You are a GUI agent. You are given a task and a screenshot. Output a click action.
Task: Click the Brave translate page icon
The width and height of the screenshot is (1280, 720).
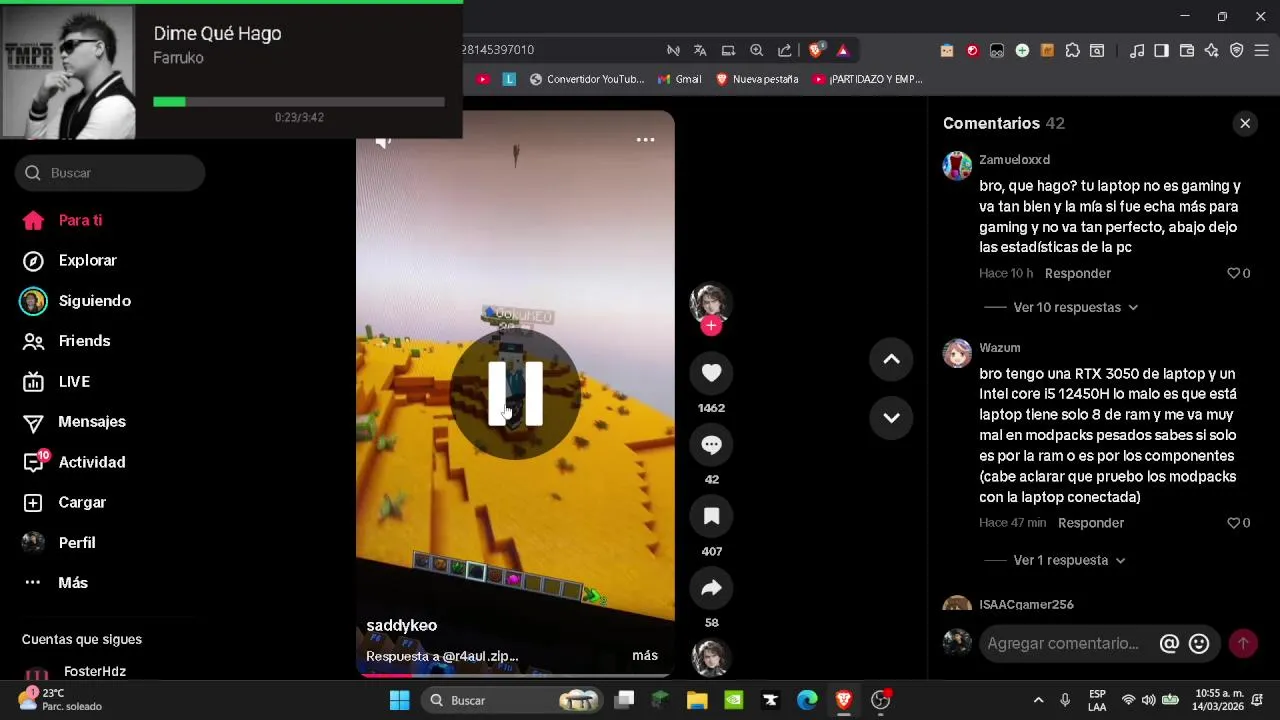click(700, 50)
